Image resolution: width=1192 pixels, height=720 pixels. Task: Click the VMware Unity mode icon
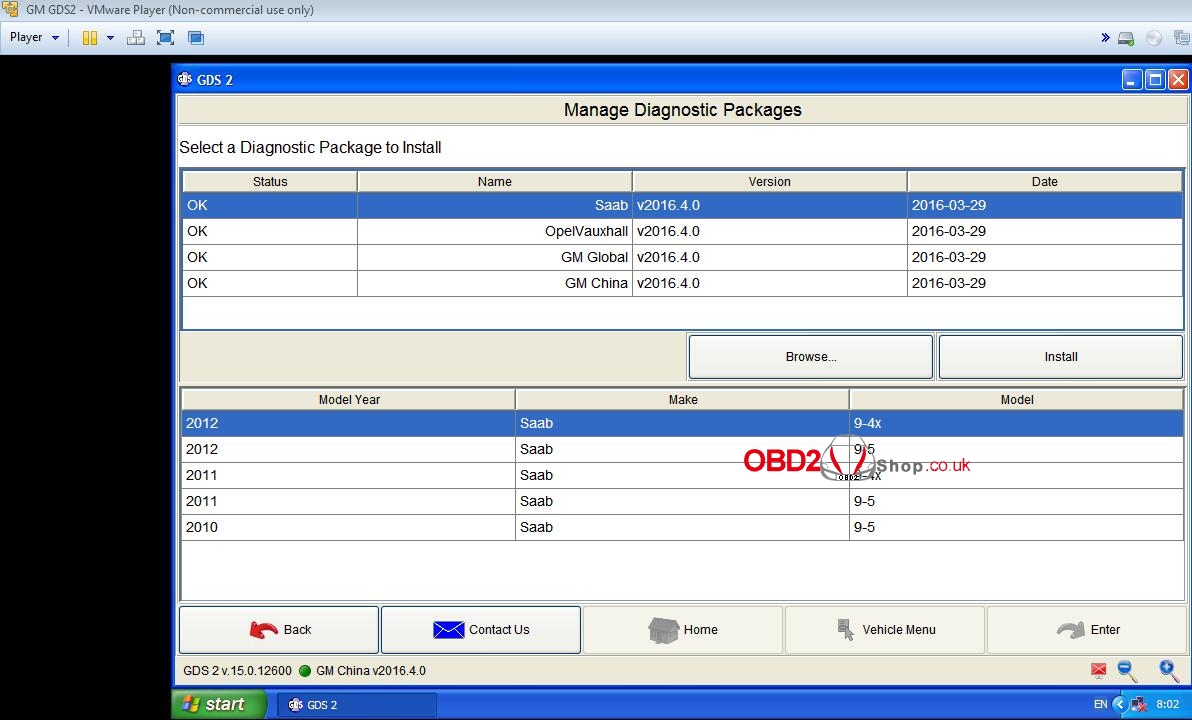point(196,38)
